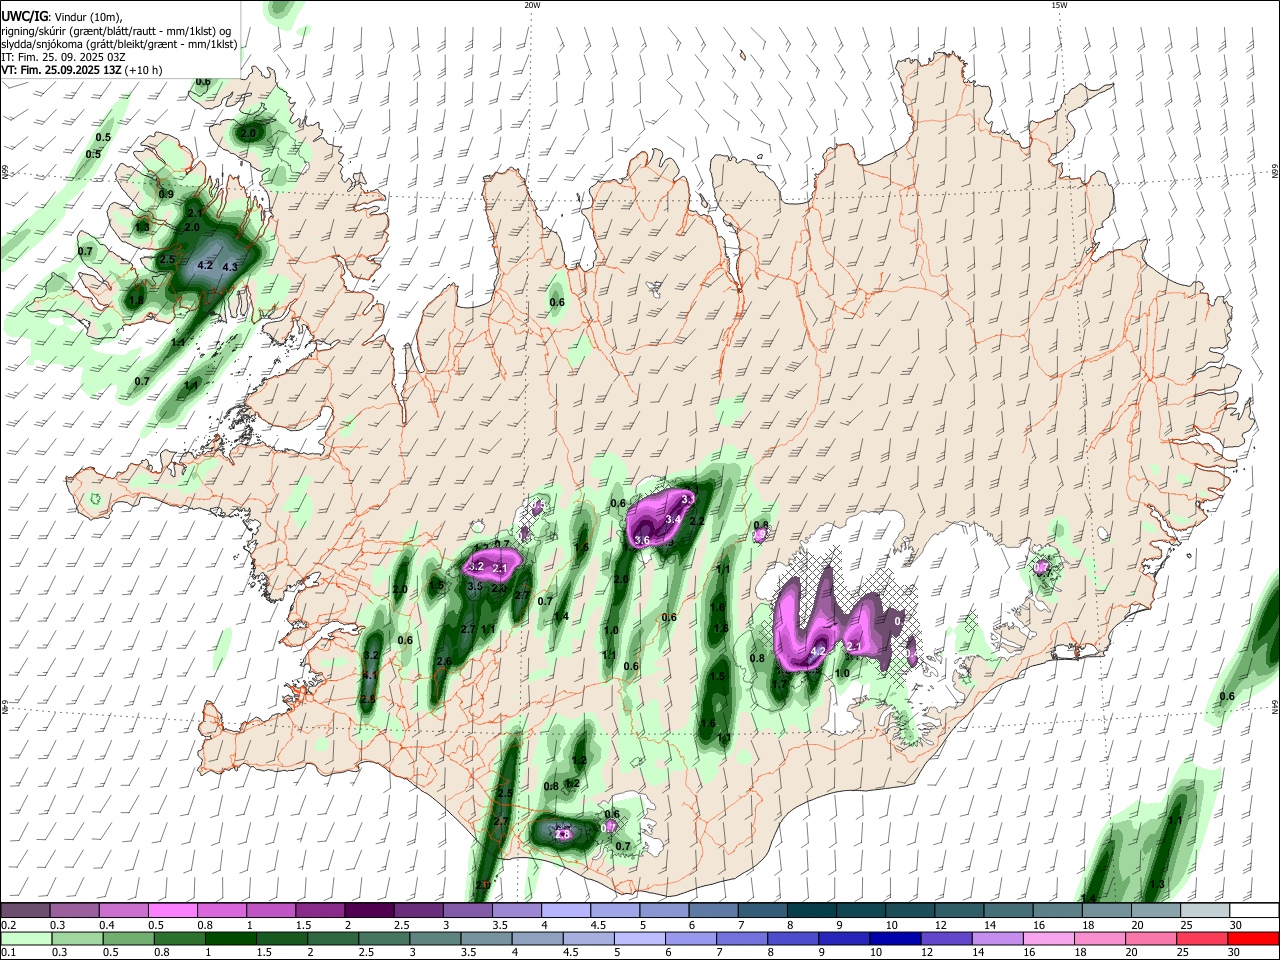Screen dimensions: 1280x960
Task: Click the '2.8' value near the south coast
Action: click(x=562, y=834)
